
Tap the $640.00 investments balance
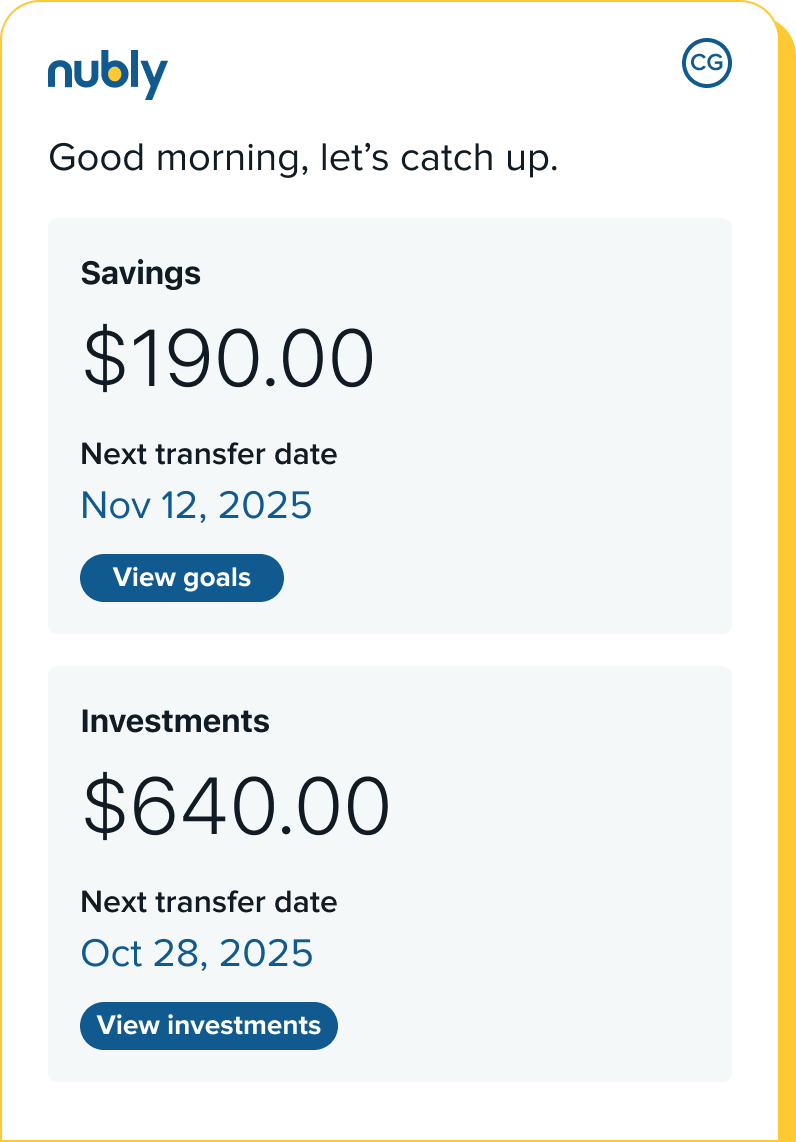[x=236, y=808]
